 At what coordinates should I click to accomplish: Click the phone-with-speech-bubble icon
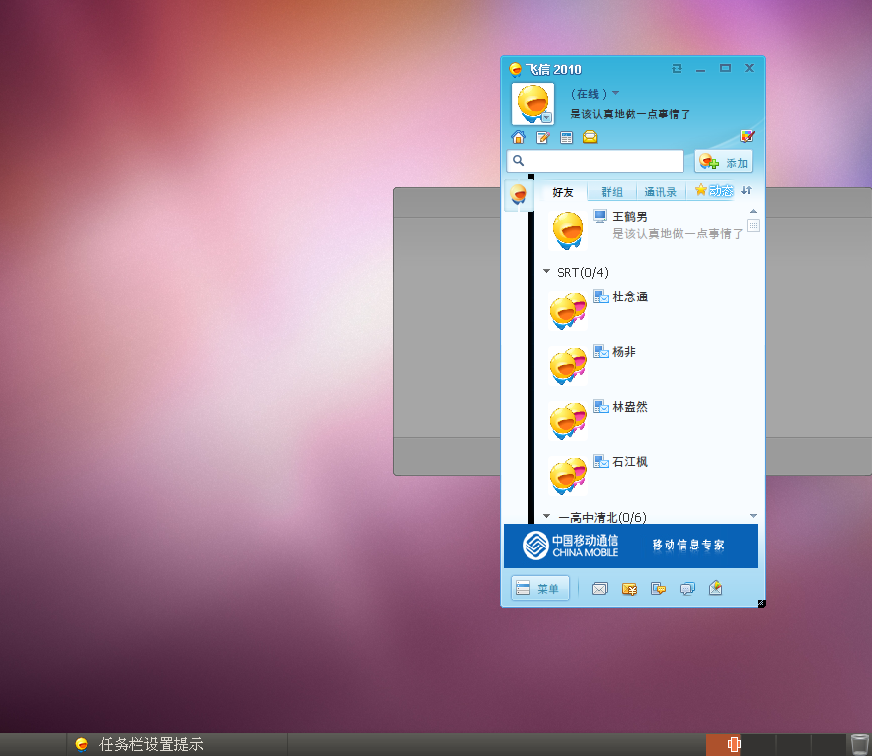pos(658,588)
